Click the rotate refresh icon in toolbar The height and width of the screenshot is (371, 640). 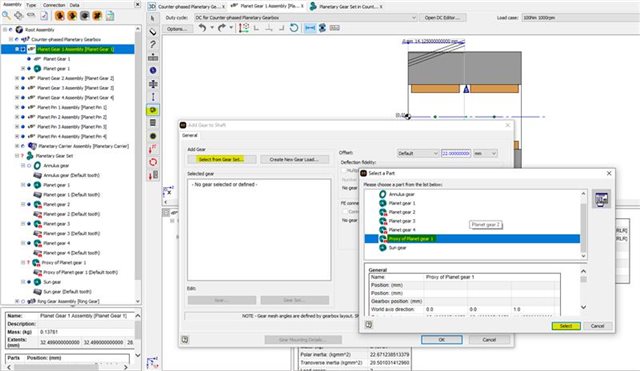[294, 28]
